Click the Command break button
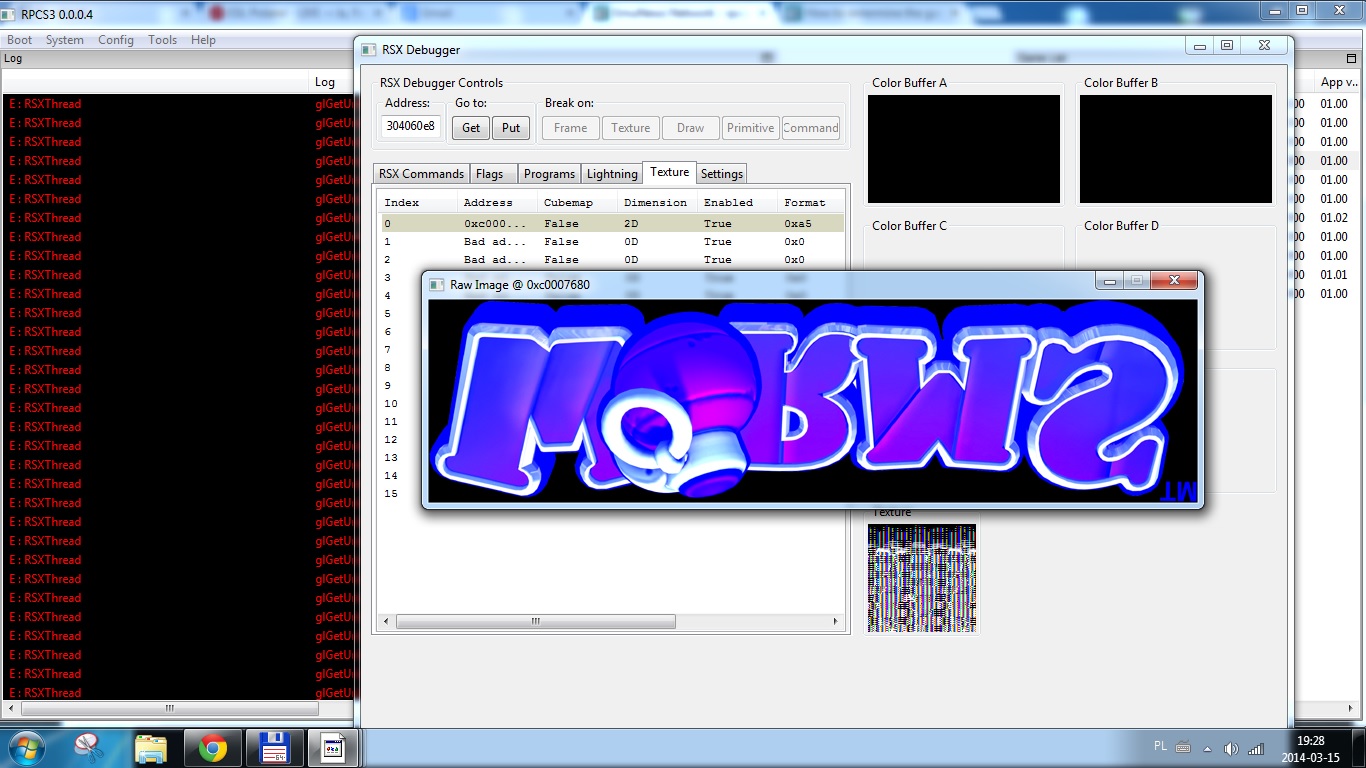The height and width of the screenshot is (768, 1366). tap(811, 127)
